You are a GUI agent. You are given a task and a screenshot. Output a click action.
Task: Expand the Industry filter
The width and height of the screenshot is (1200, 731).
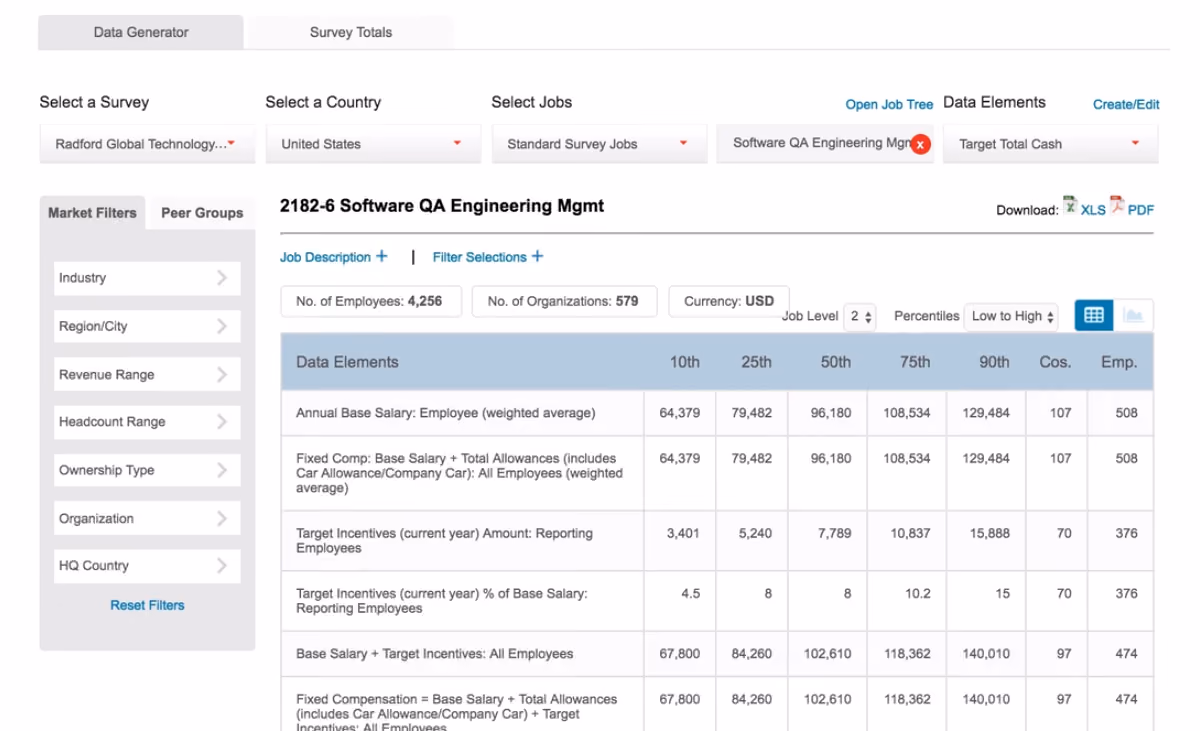(147, 278)
